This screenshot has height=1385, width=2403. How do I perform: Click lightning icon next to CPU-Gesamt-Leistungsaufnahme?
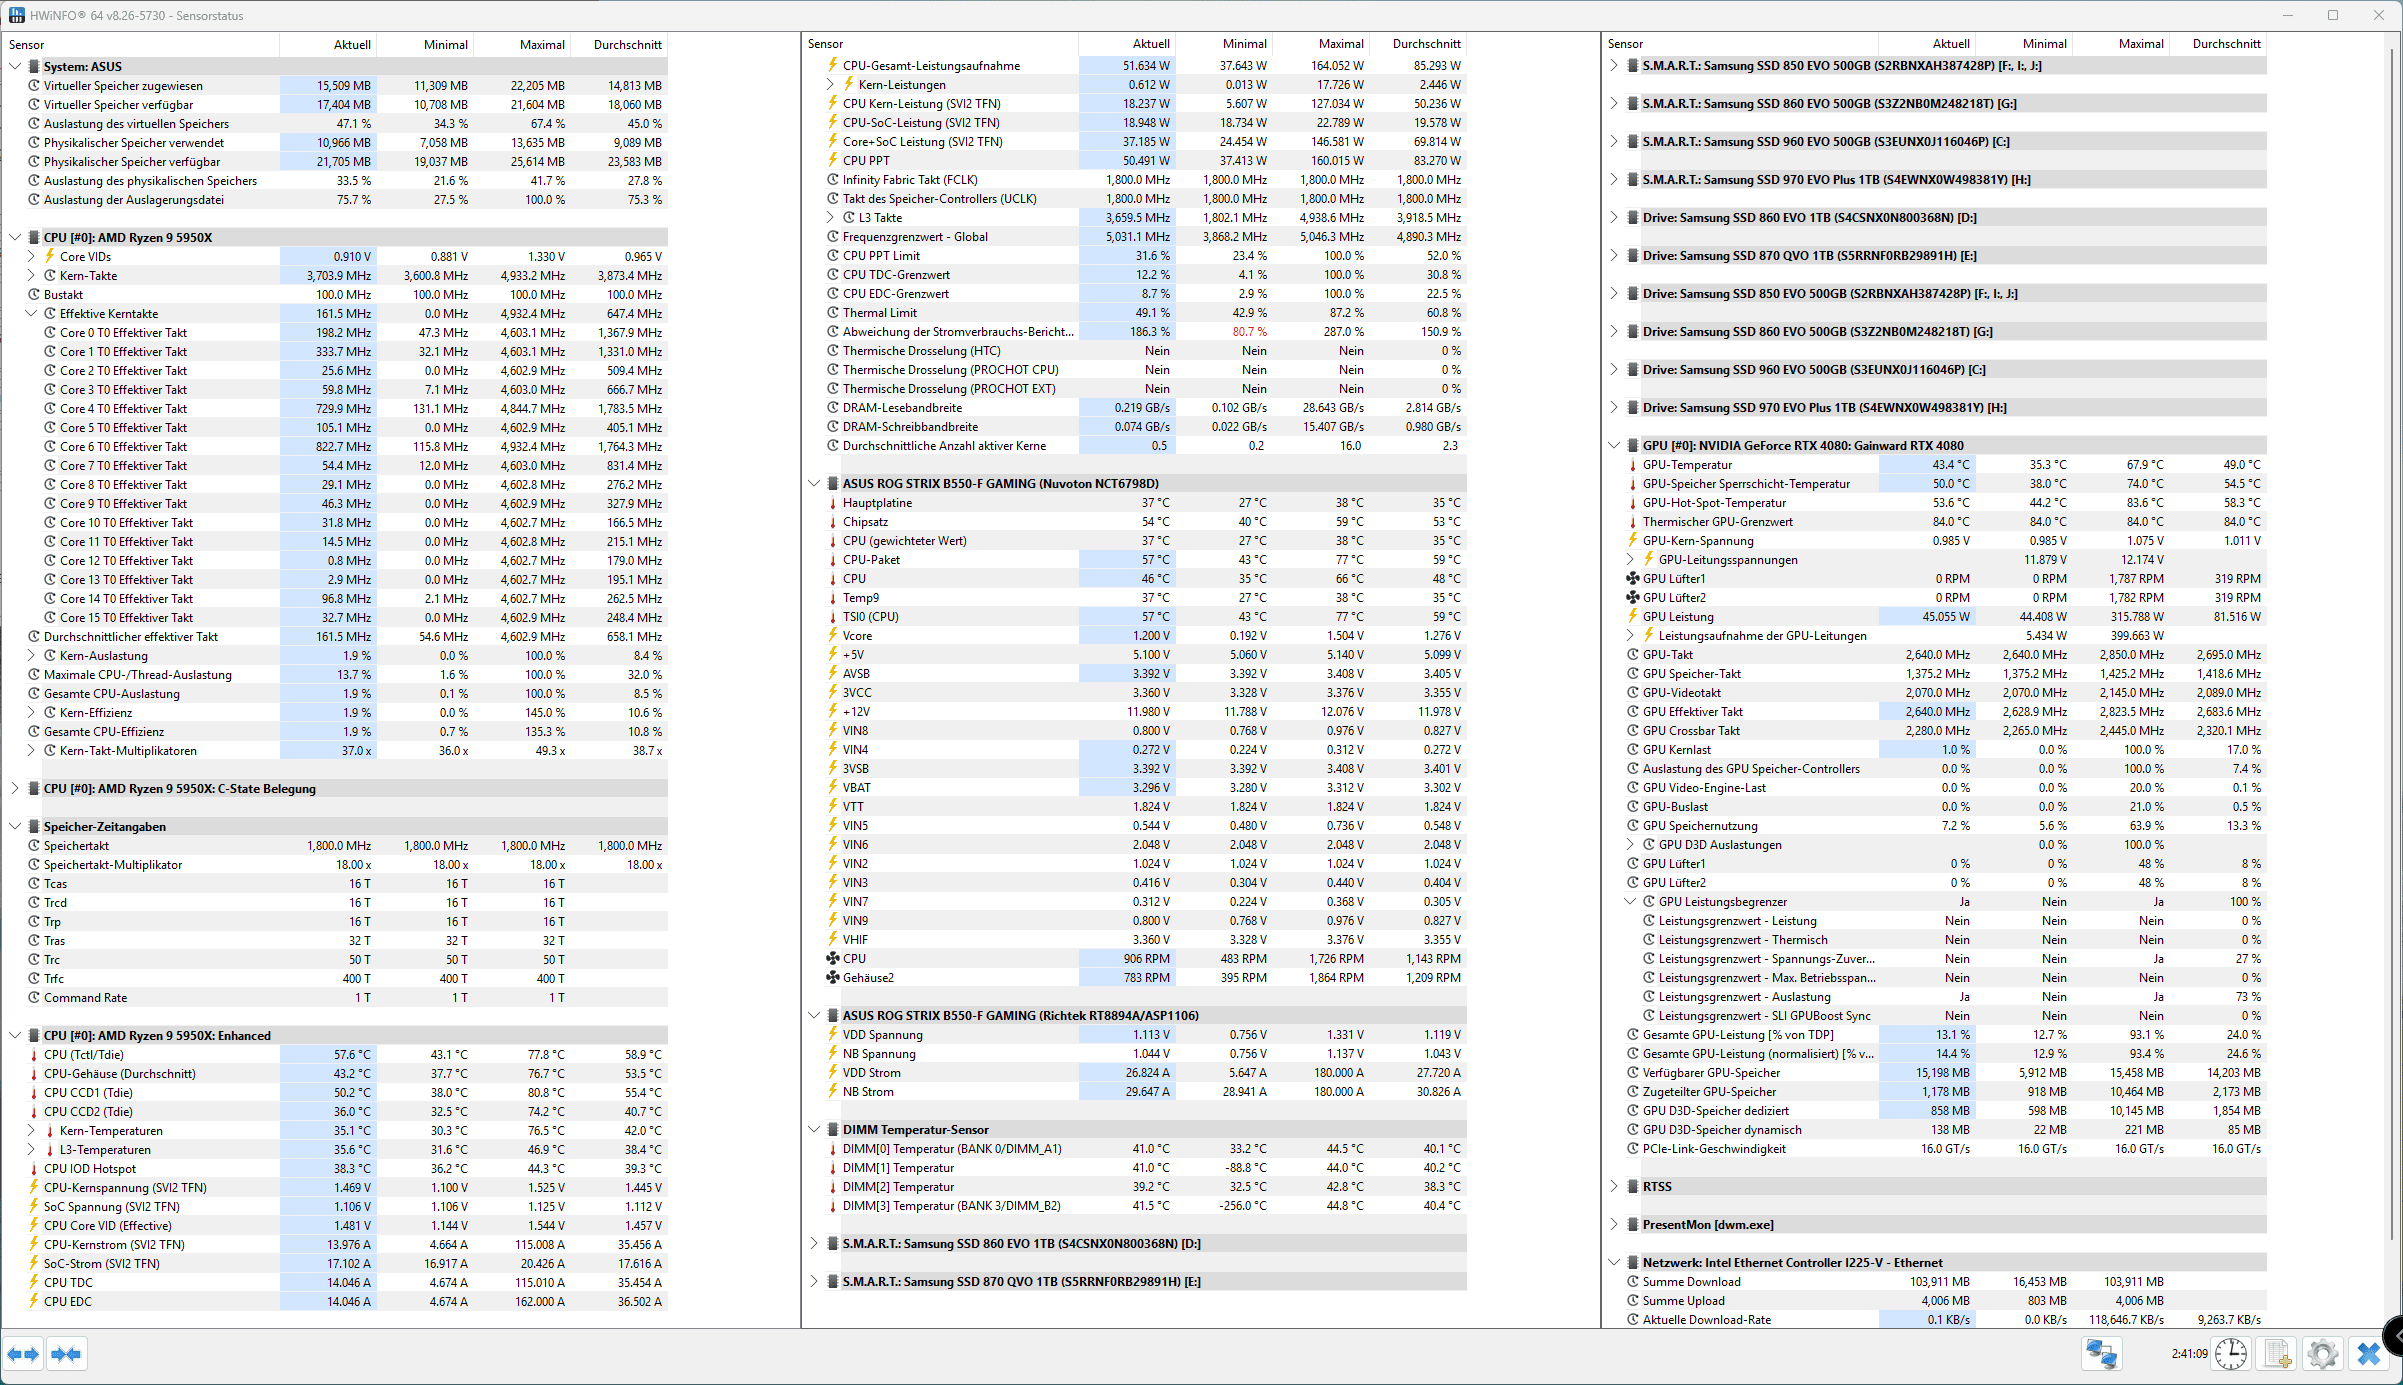pyautogui.click(x=832, y=65)
